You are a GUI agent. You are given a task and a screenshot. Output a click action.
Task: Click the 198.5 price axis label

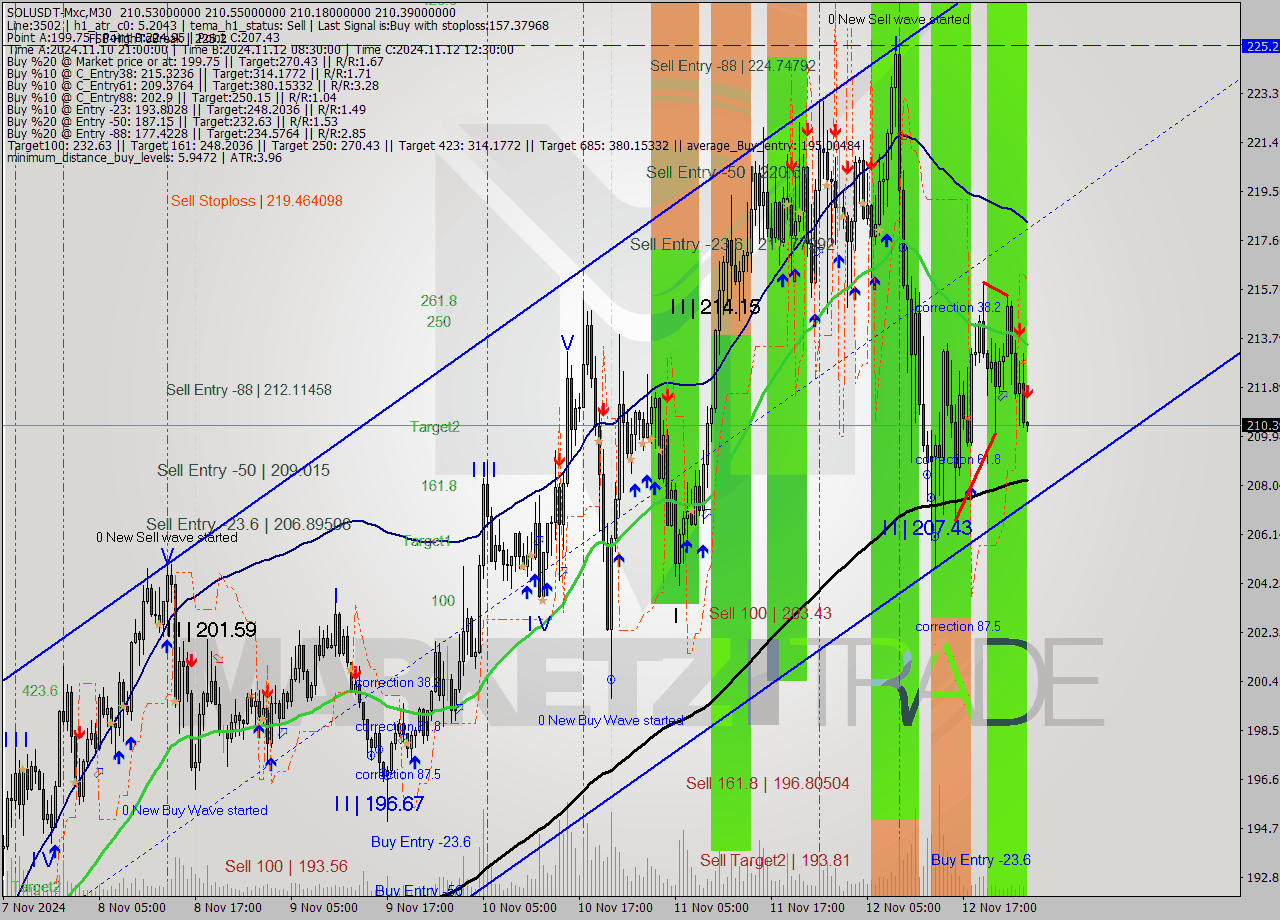coord(1263,730)
